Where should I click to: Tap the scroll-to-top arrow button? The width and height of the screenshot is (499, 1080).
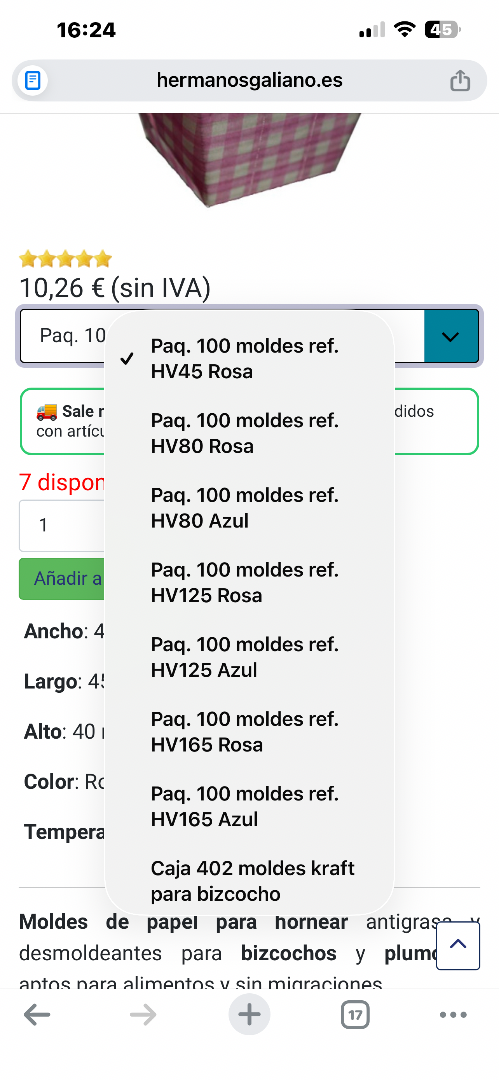pyautogui.click(x=458, y=946)
